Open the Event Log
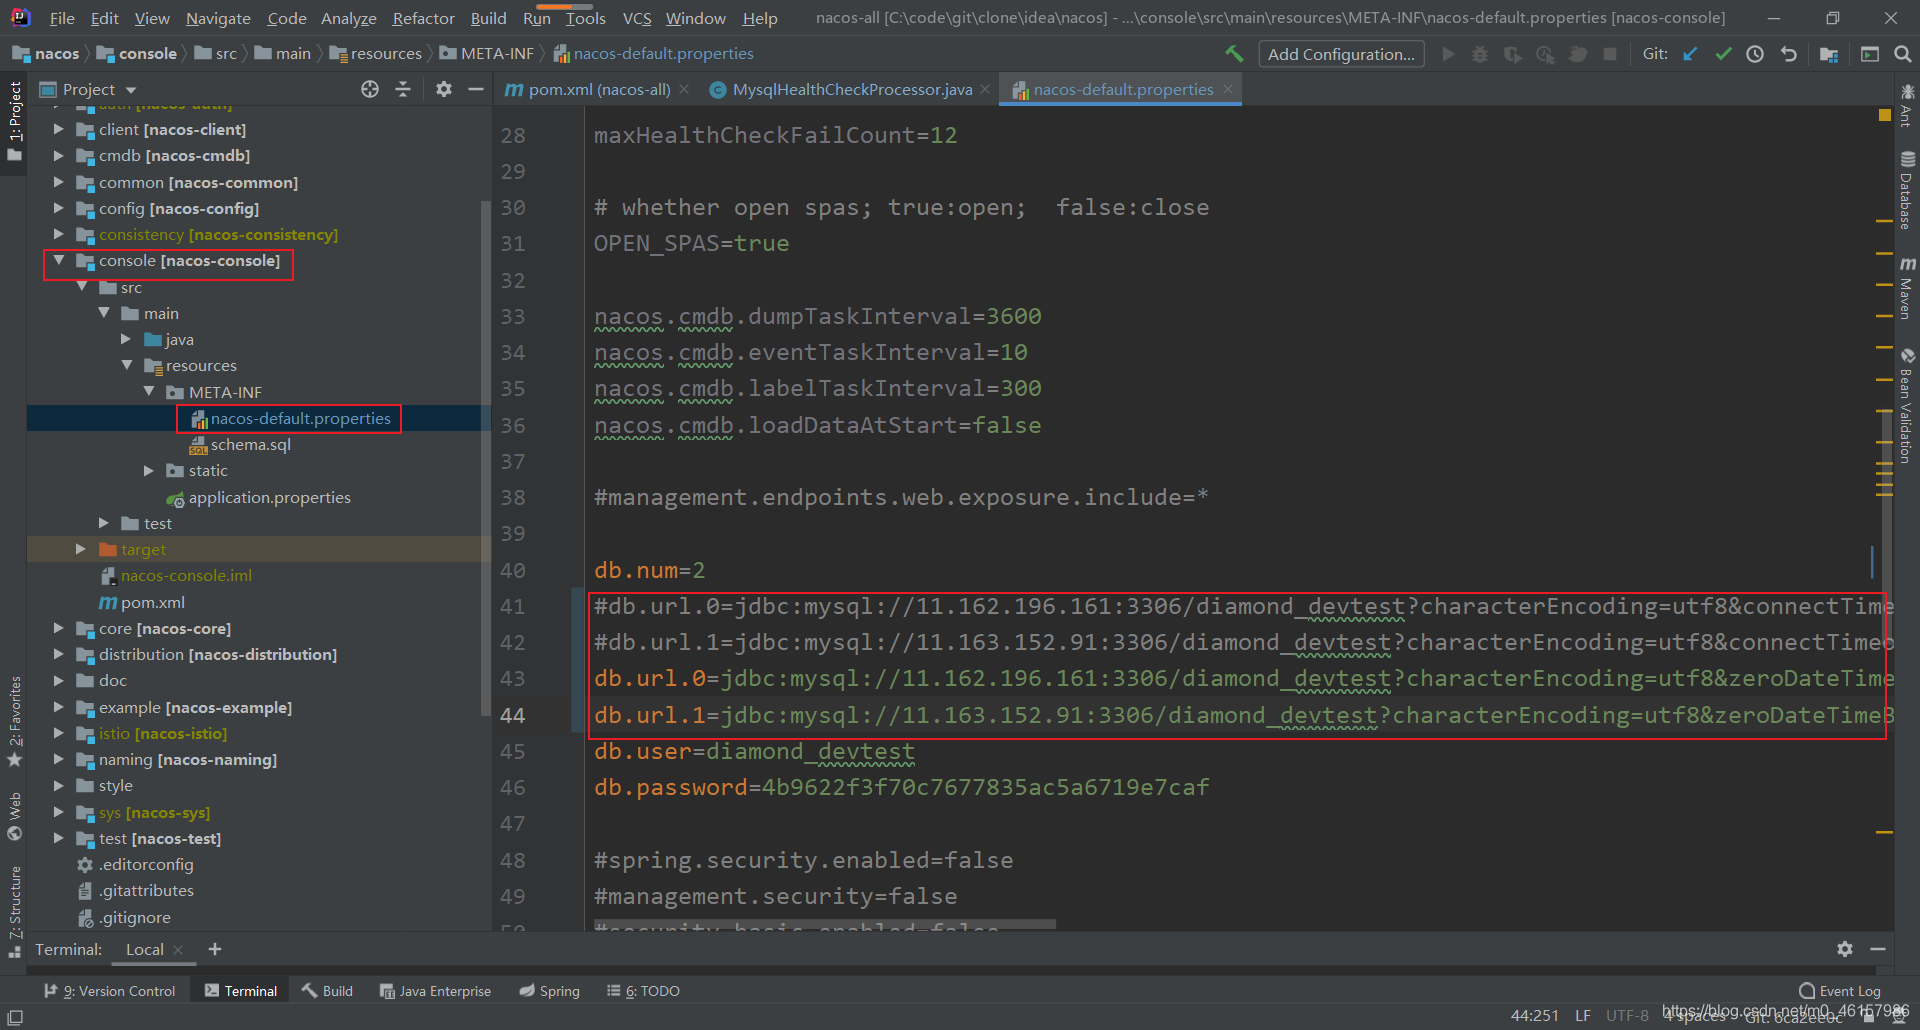Image resolution: width=1920 pixels, height=1030 pixels. [1840, 991]
